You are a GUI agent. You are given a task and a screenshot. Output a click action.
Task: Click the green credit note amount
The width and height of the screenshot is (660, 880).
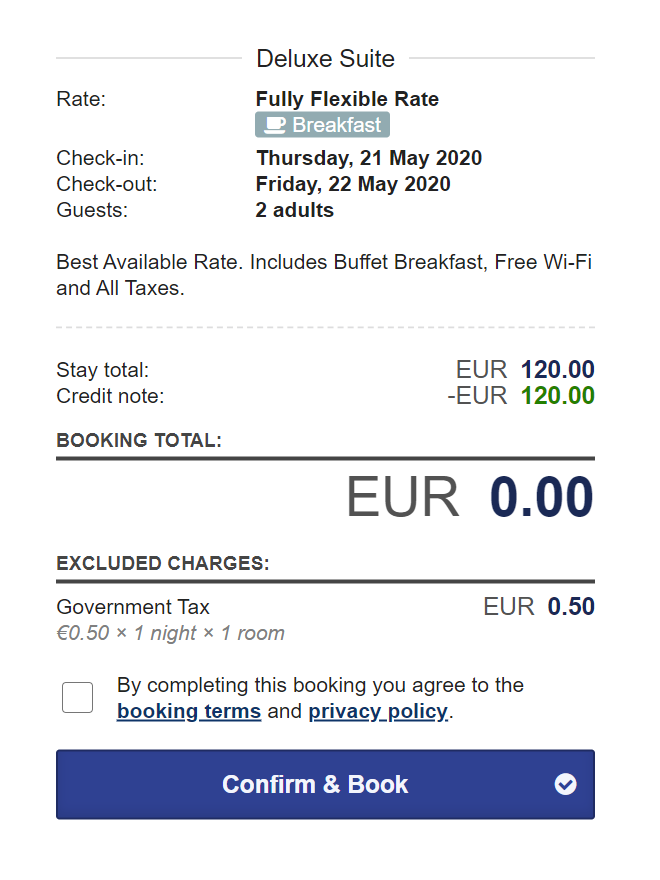tap(557, 396)
